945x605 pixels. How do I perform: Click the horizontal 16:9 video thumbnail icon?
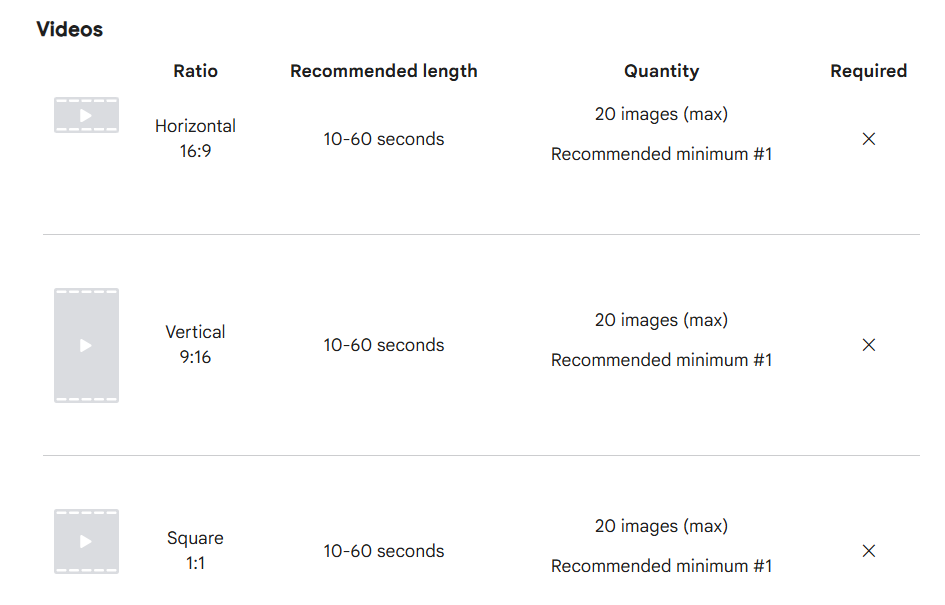coord(86,115)
